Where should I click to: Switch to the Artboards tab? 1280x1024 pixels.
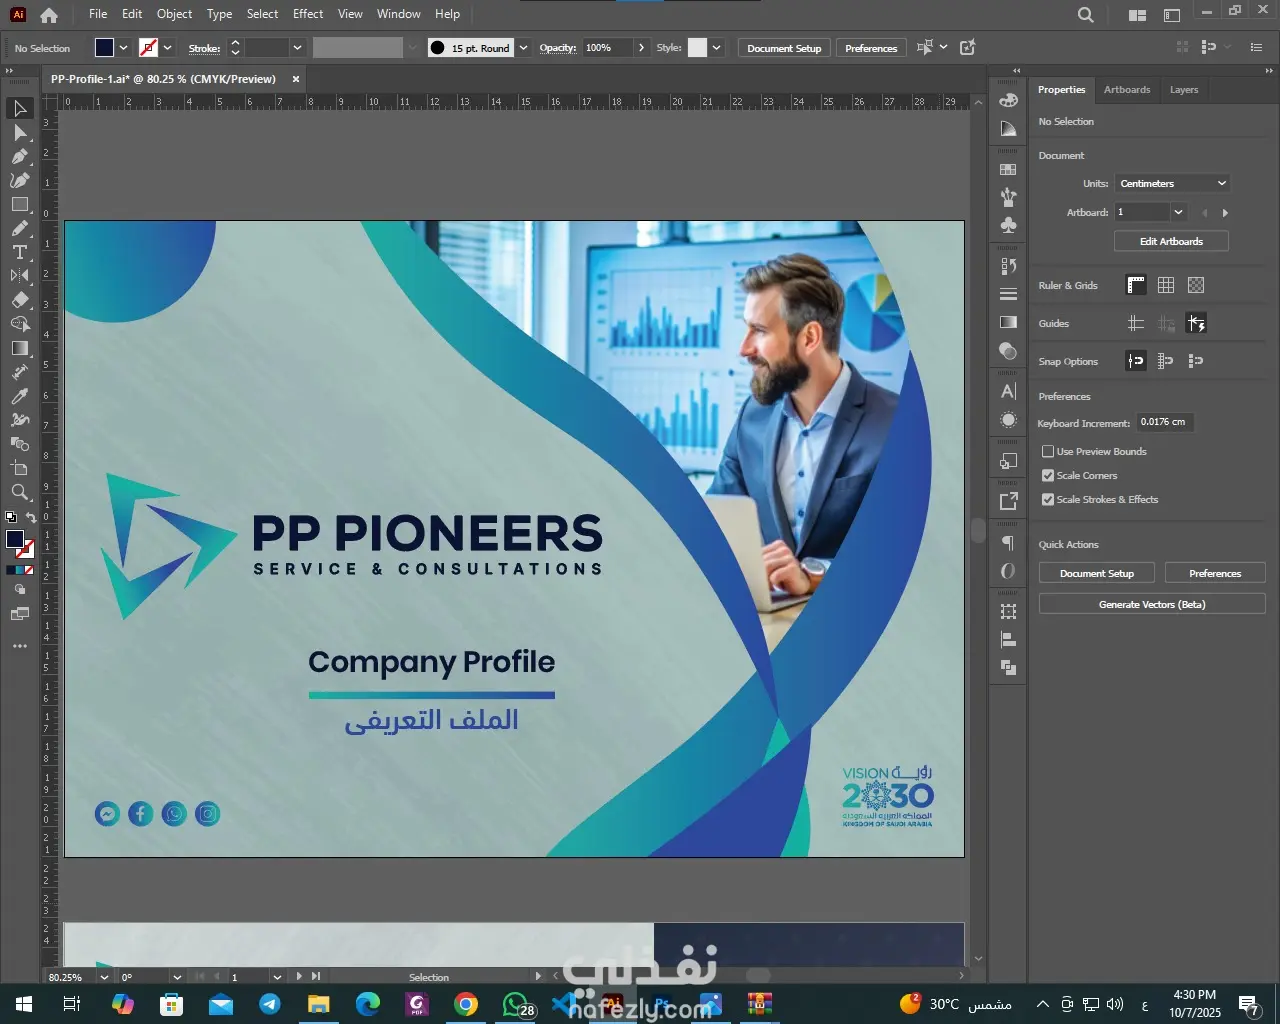tap(1127, 90)
